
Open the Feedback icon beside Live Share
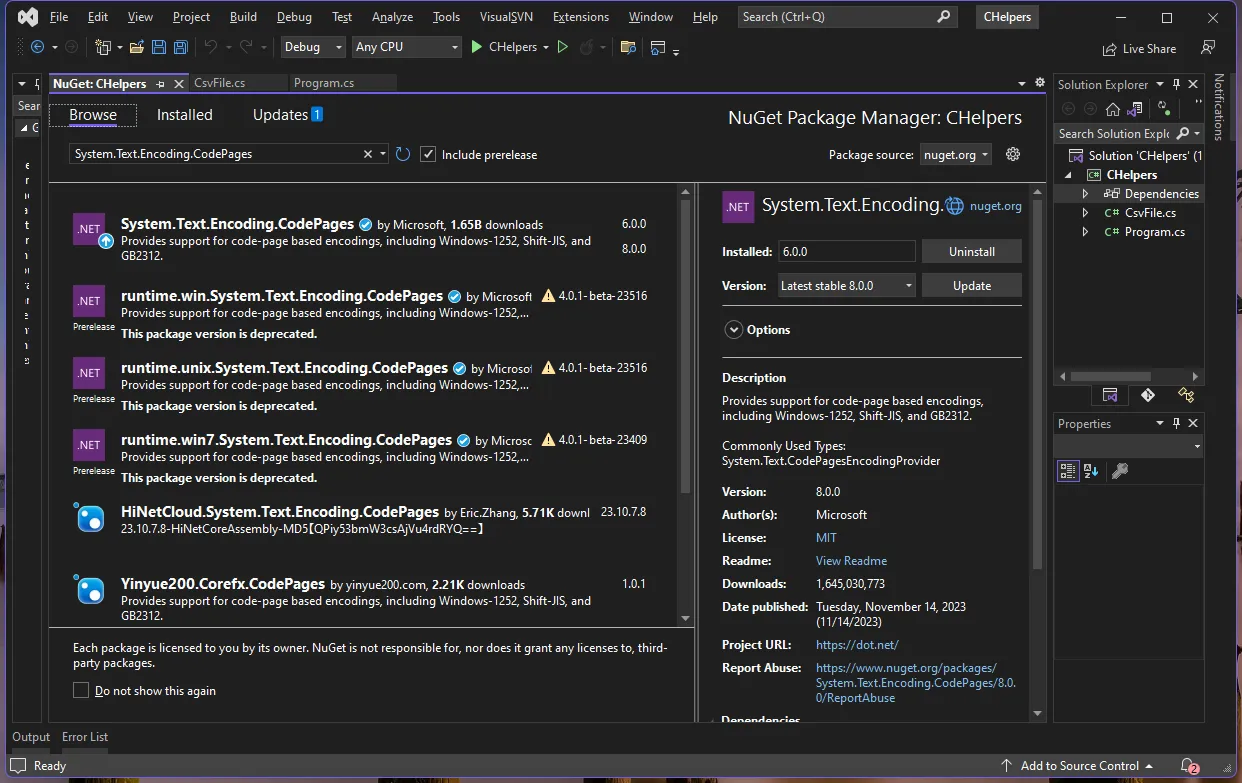(1208, 48)
